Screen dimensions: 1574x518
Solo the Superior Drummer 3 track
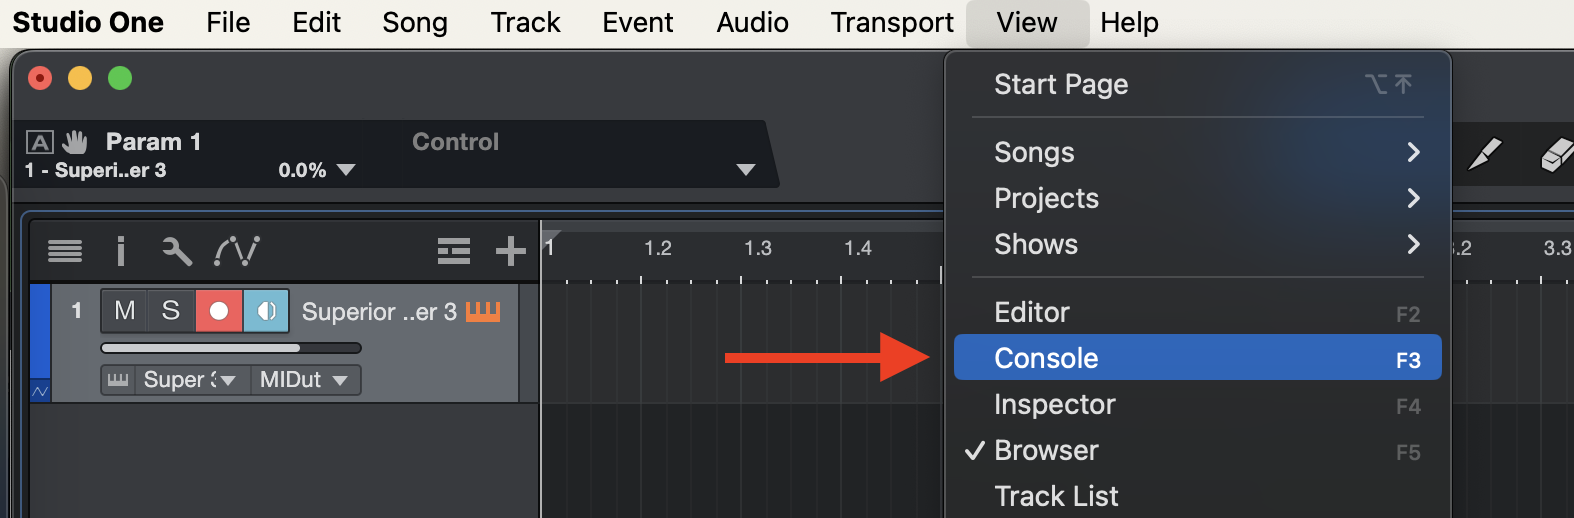point(171,311)
